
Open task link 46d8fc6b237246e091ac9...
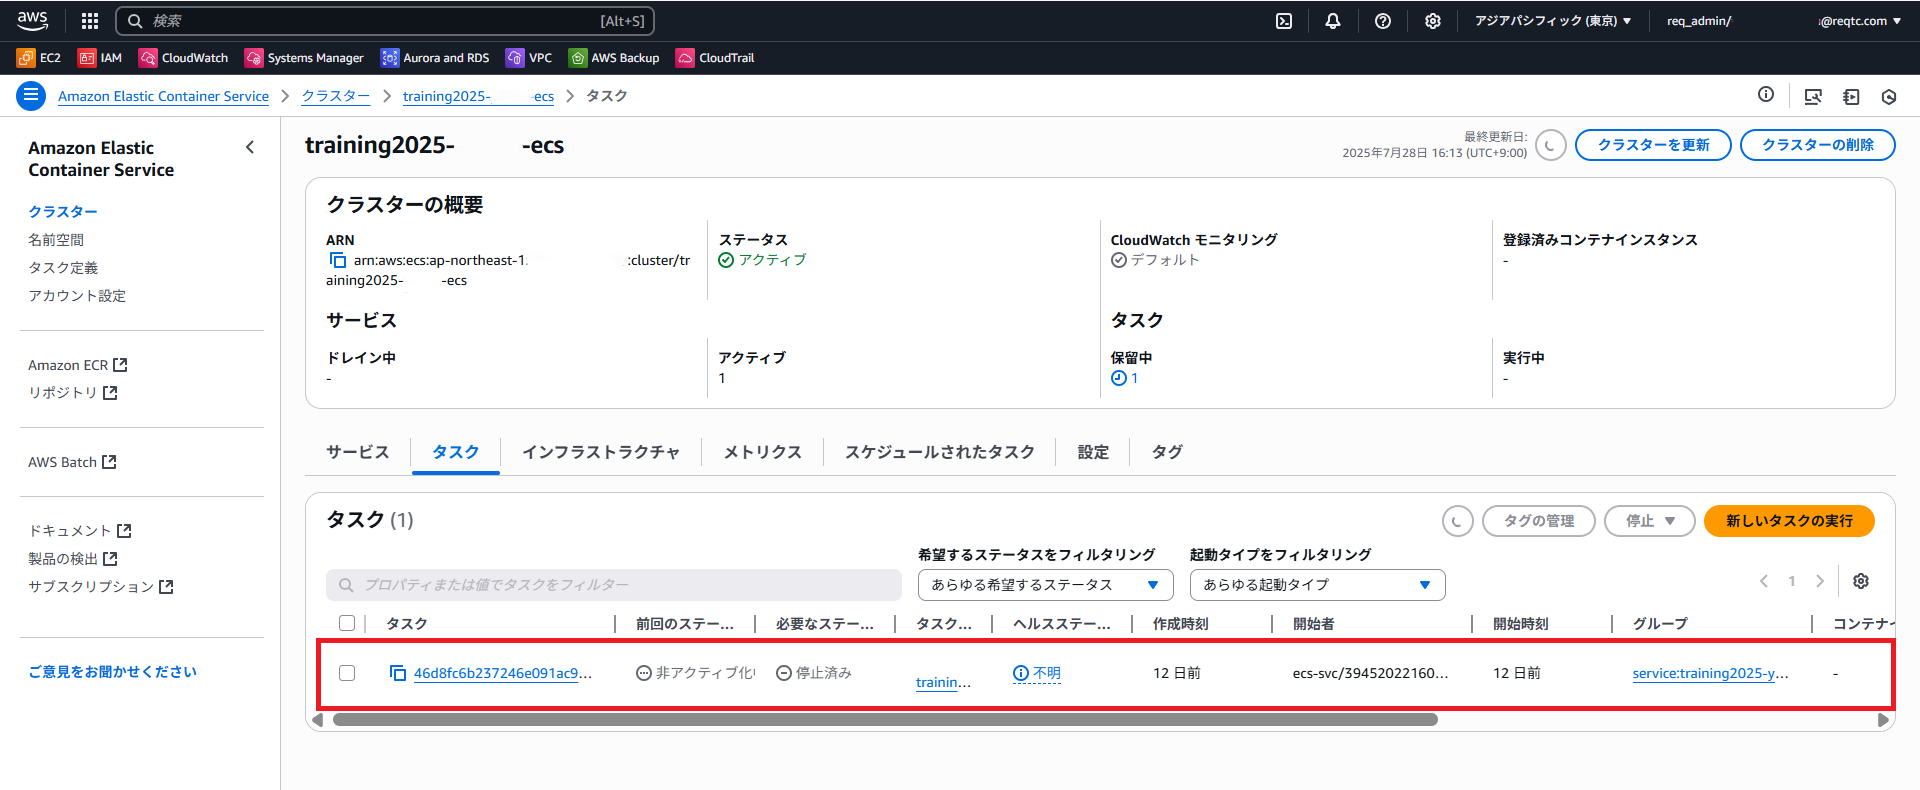point(502,673)
